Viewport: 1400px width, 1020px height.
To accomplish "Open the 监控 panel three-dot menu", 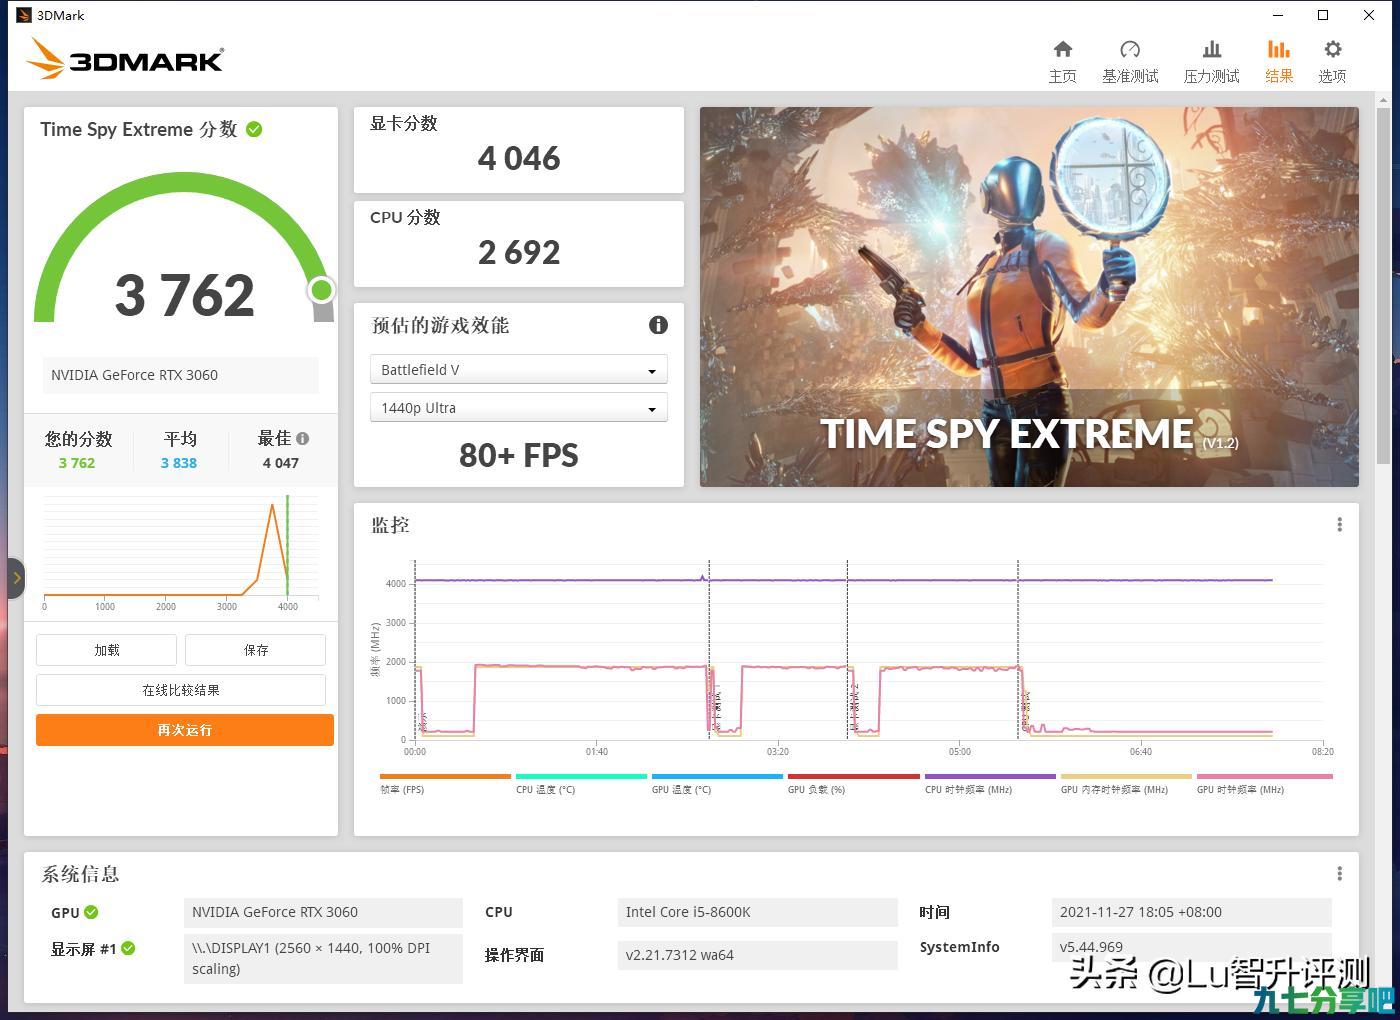I will click(x=1339, y=524).
